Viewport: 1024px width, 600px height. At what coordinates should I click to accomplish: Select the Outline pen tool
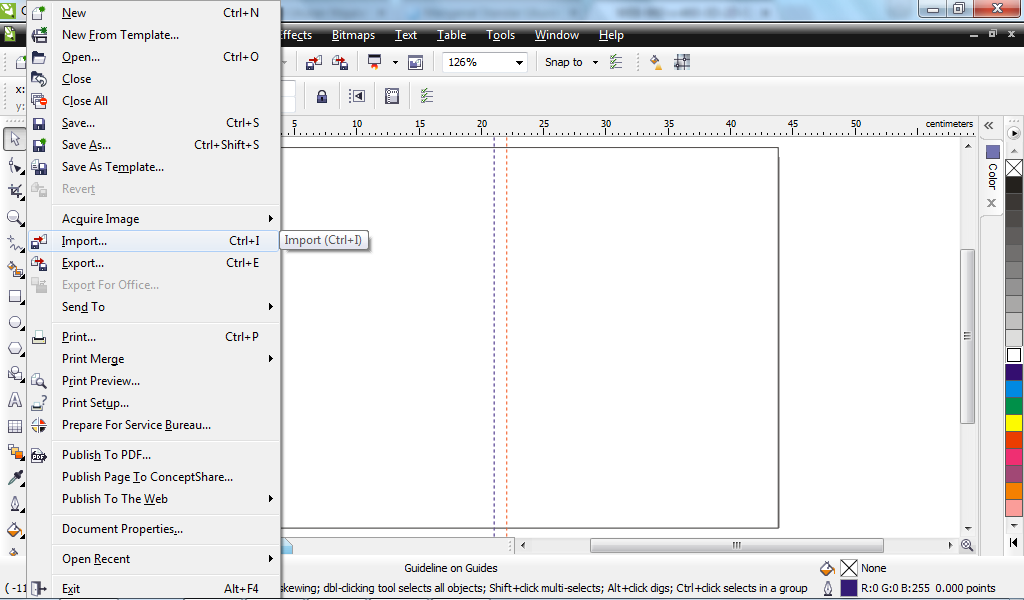click(14, 504)
